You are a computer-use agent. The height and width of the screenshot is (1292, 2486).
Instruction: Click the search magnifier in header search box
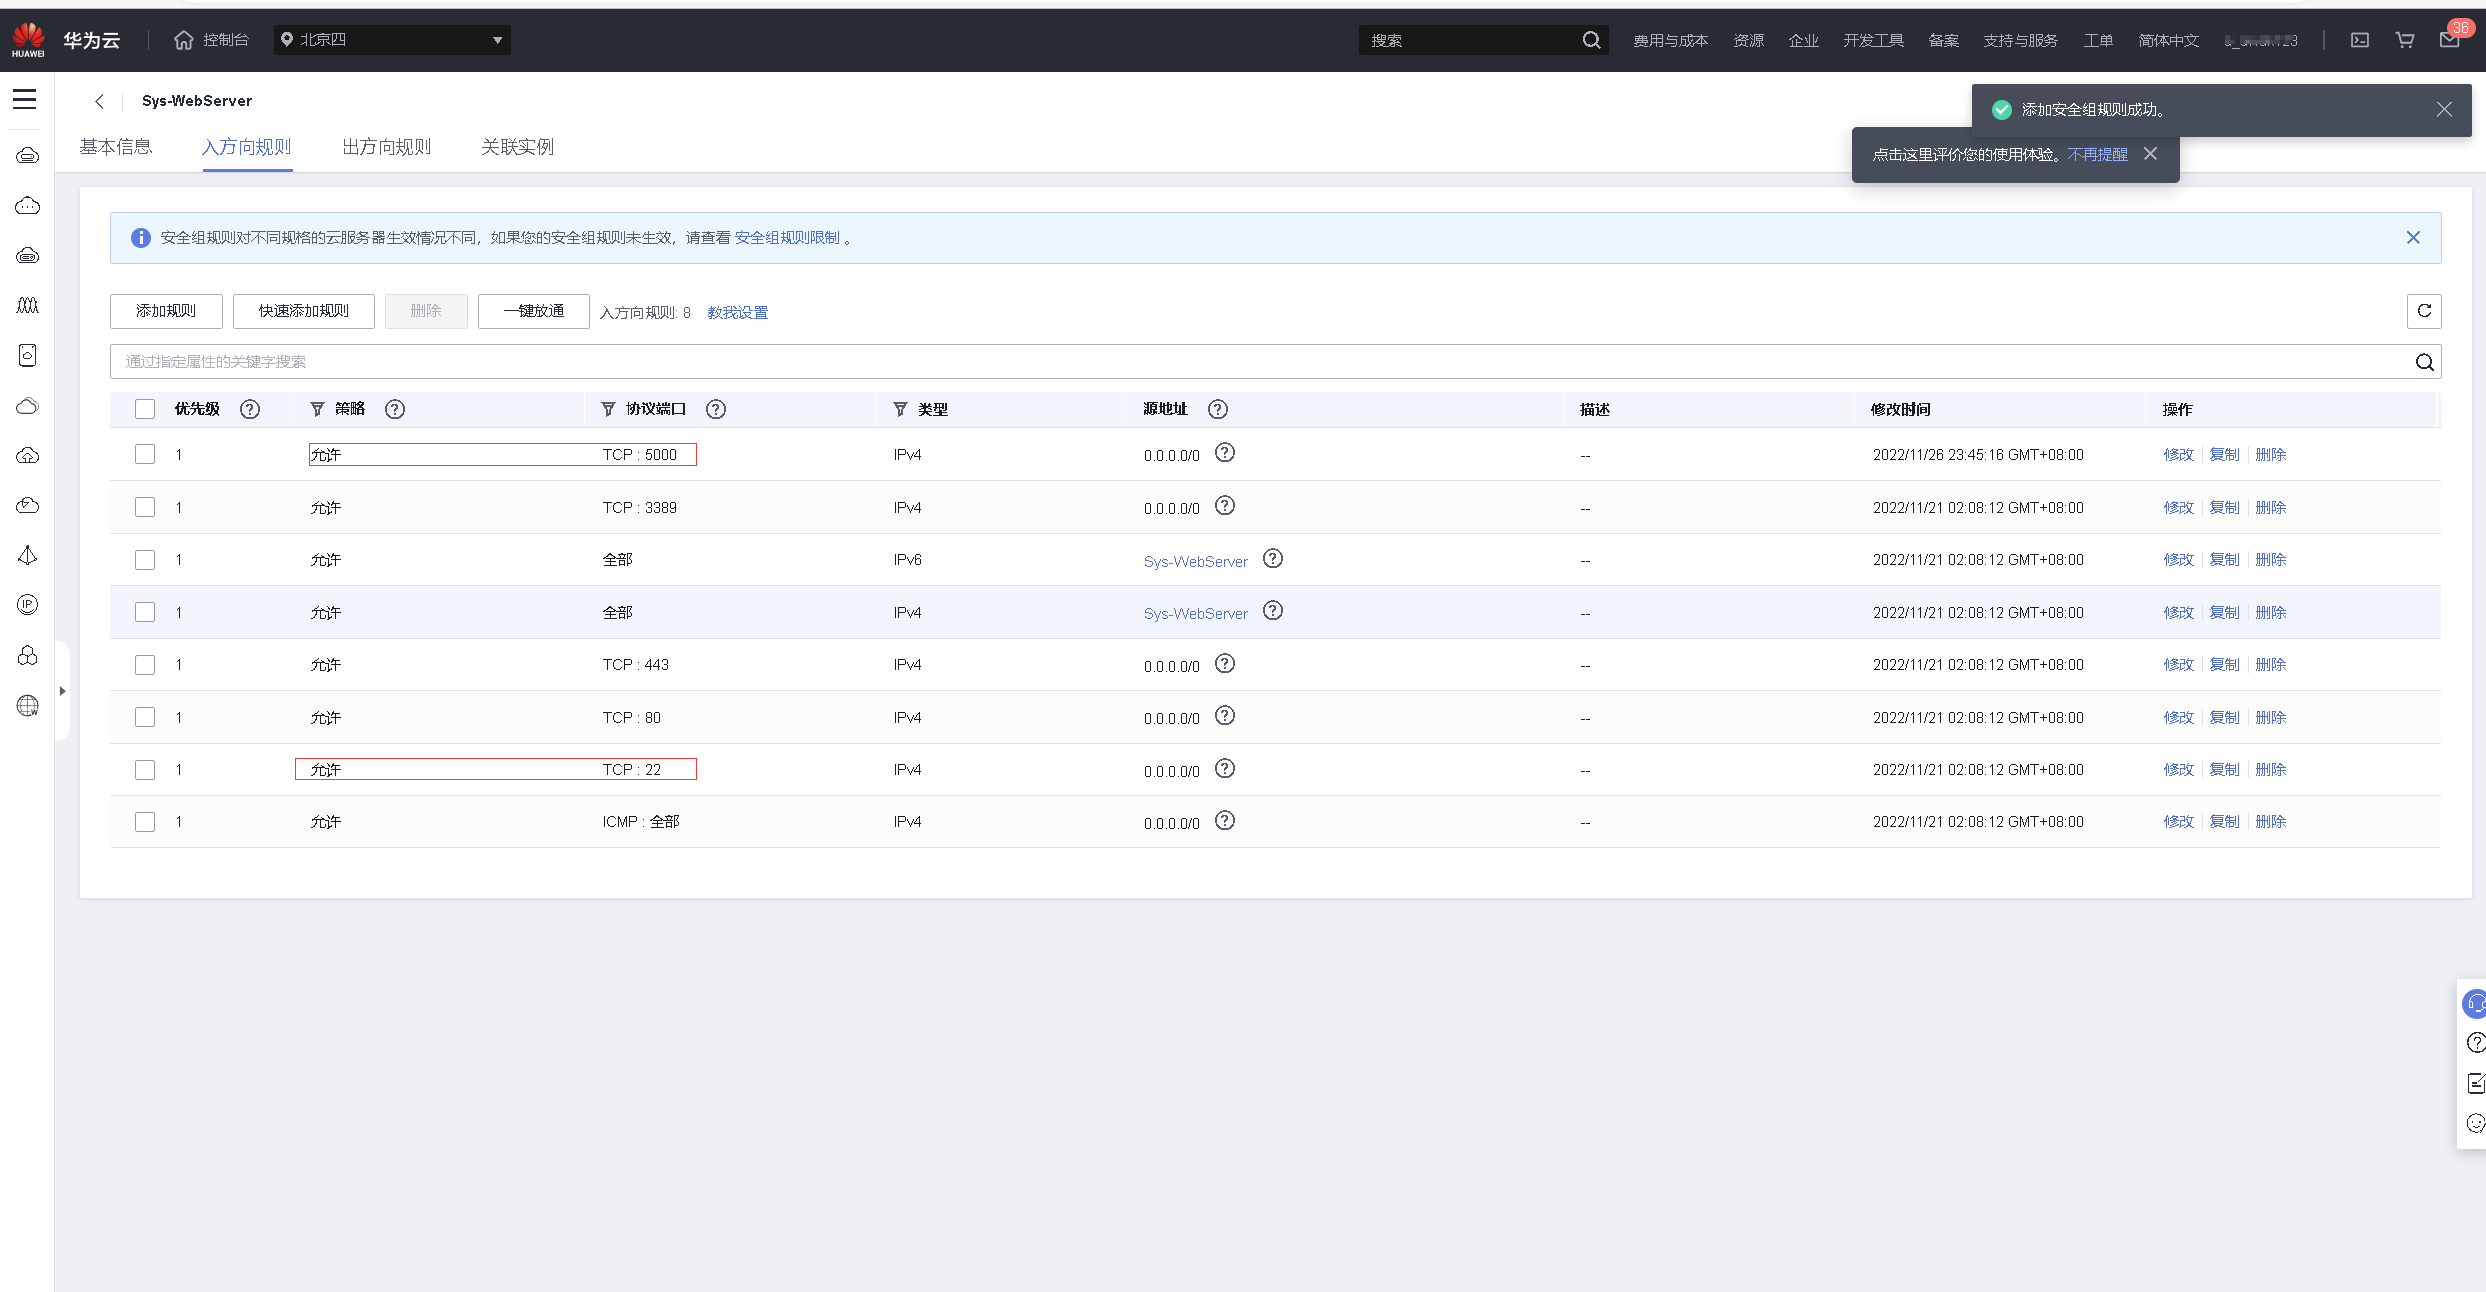(1590, 40)
